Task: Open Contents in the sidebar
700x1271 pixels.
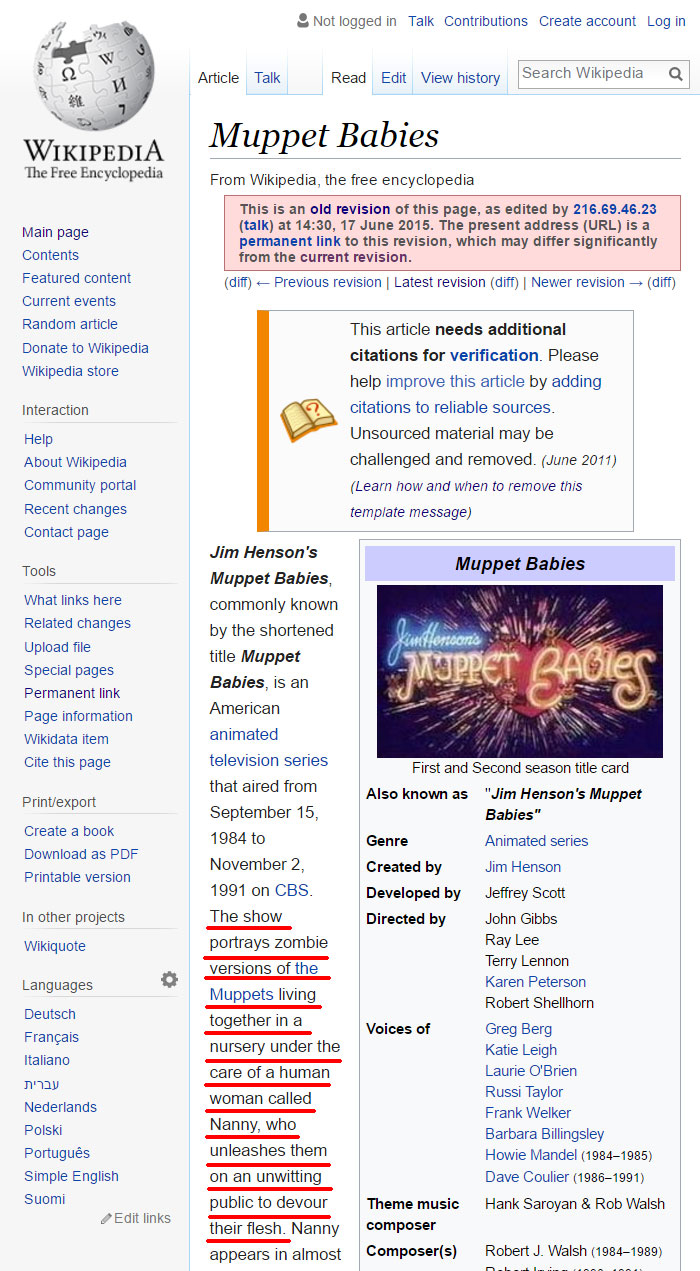Action: 50,255
